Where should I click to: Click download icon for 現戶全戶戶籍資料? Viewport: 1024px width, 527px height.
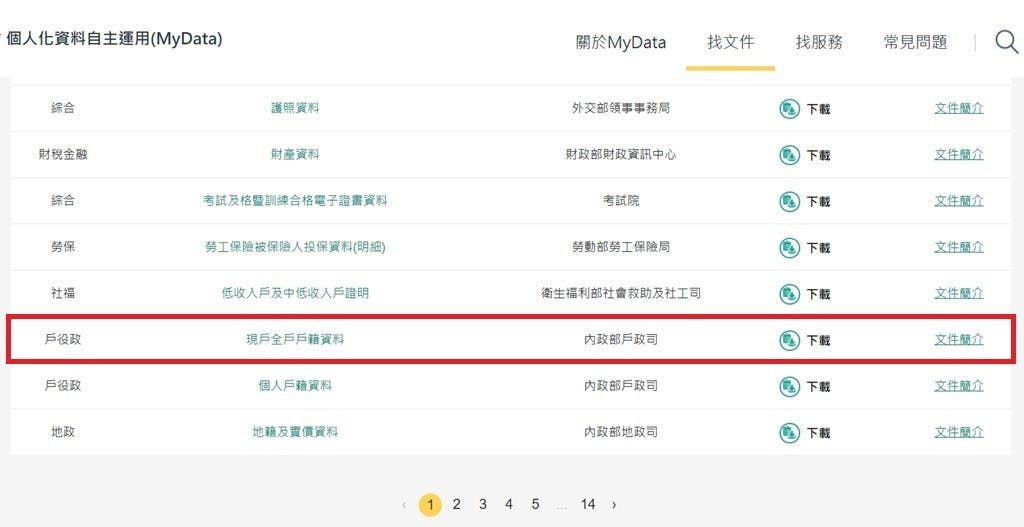[x=789, y=340]
